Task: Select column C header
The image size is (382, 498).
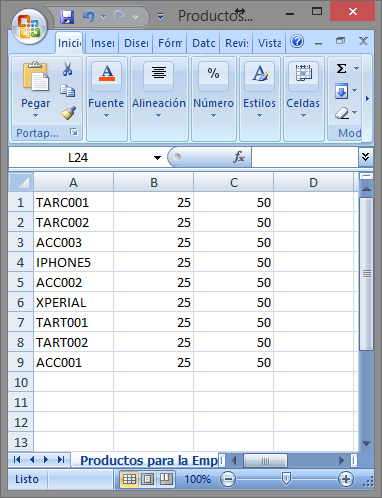Action: pos(233,182)
